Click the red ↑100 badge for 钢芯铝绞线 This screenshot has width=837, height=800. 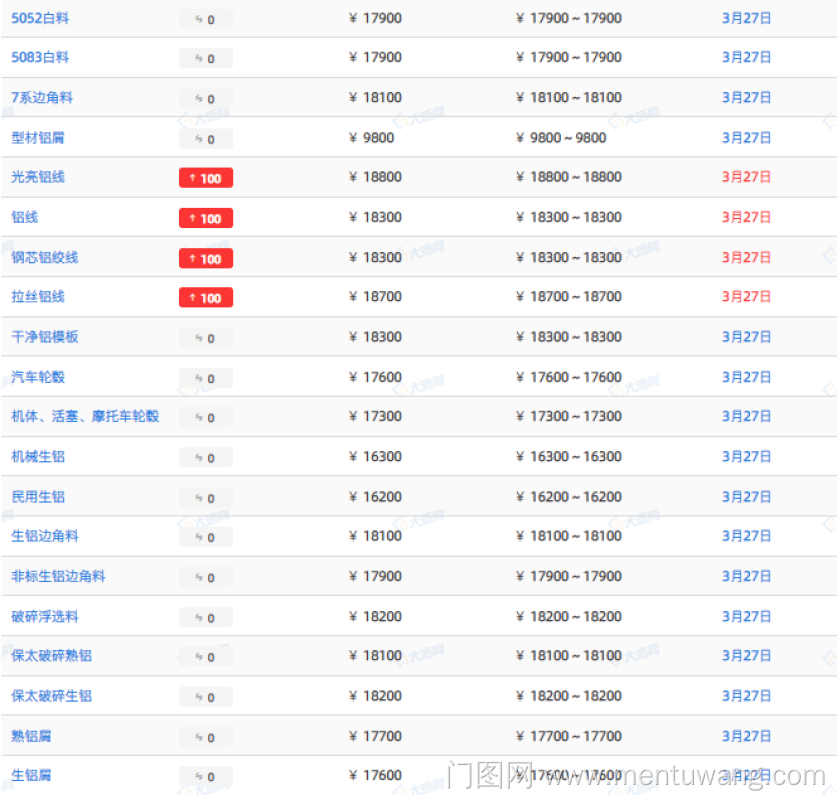205,258
